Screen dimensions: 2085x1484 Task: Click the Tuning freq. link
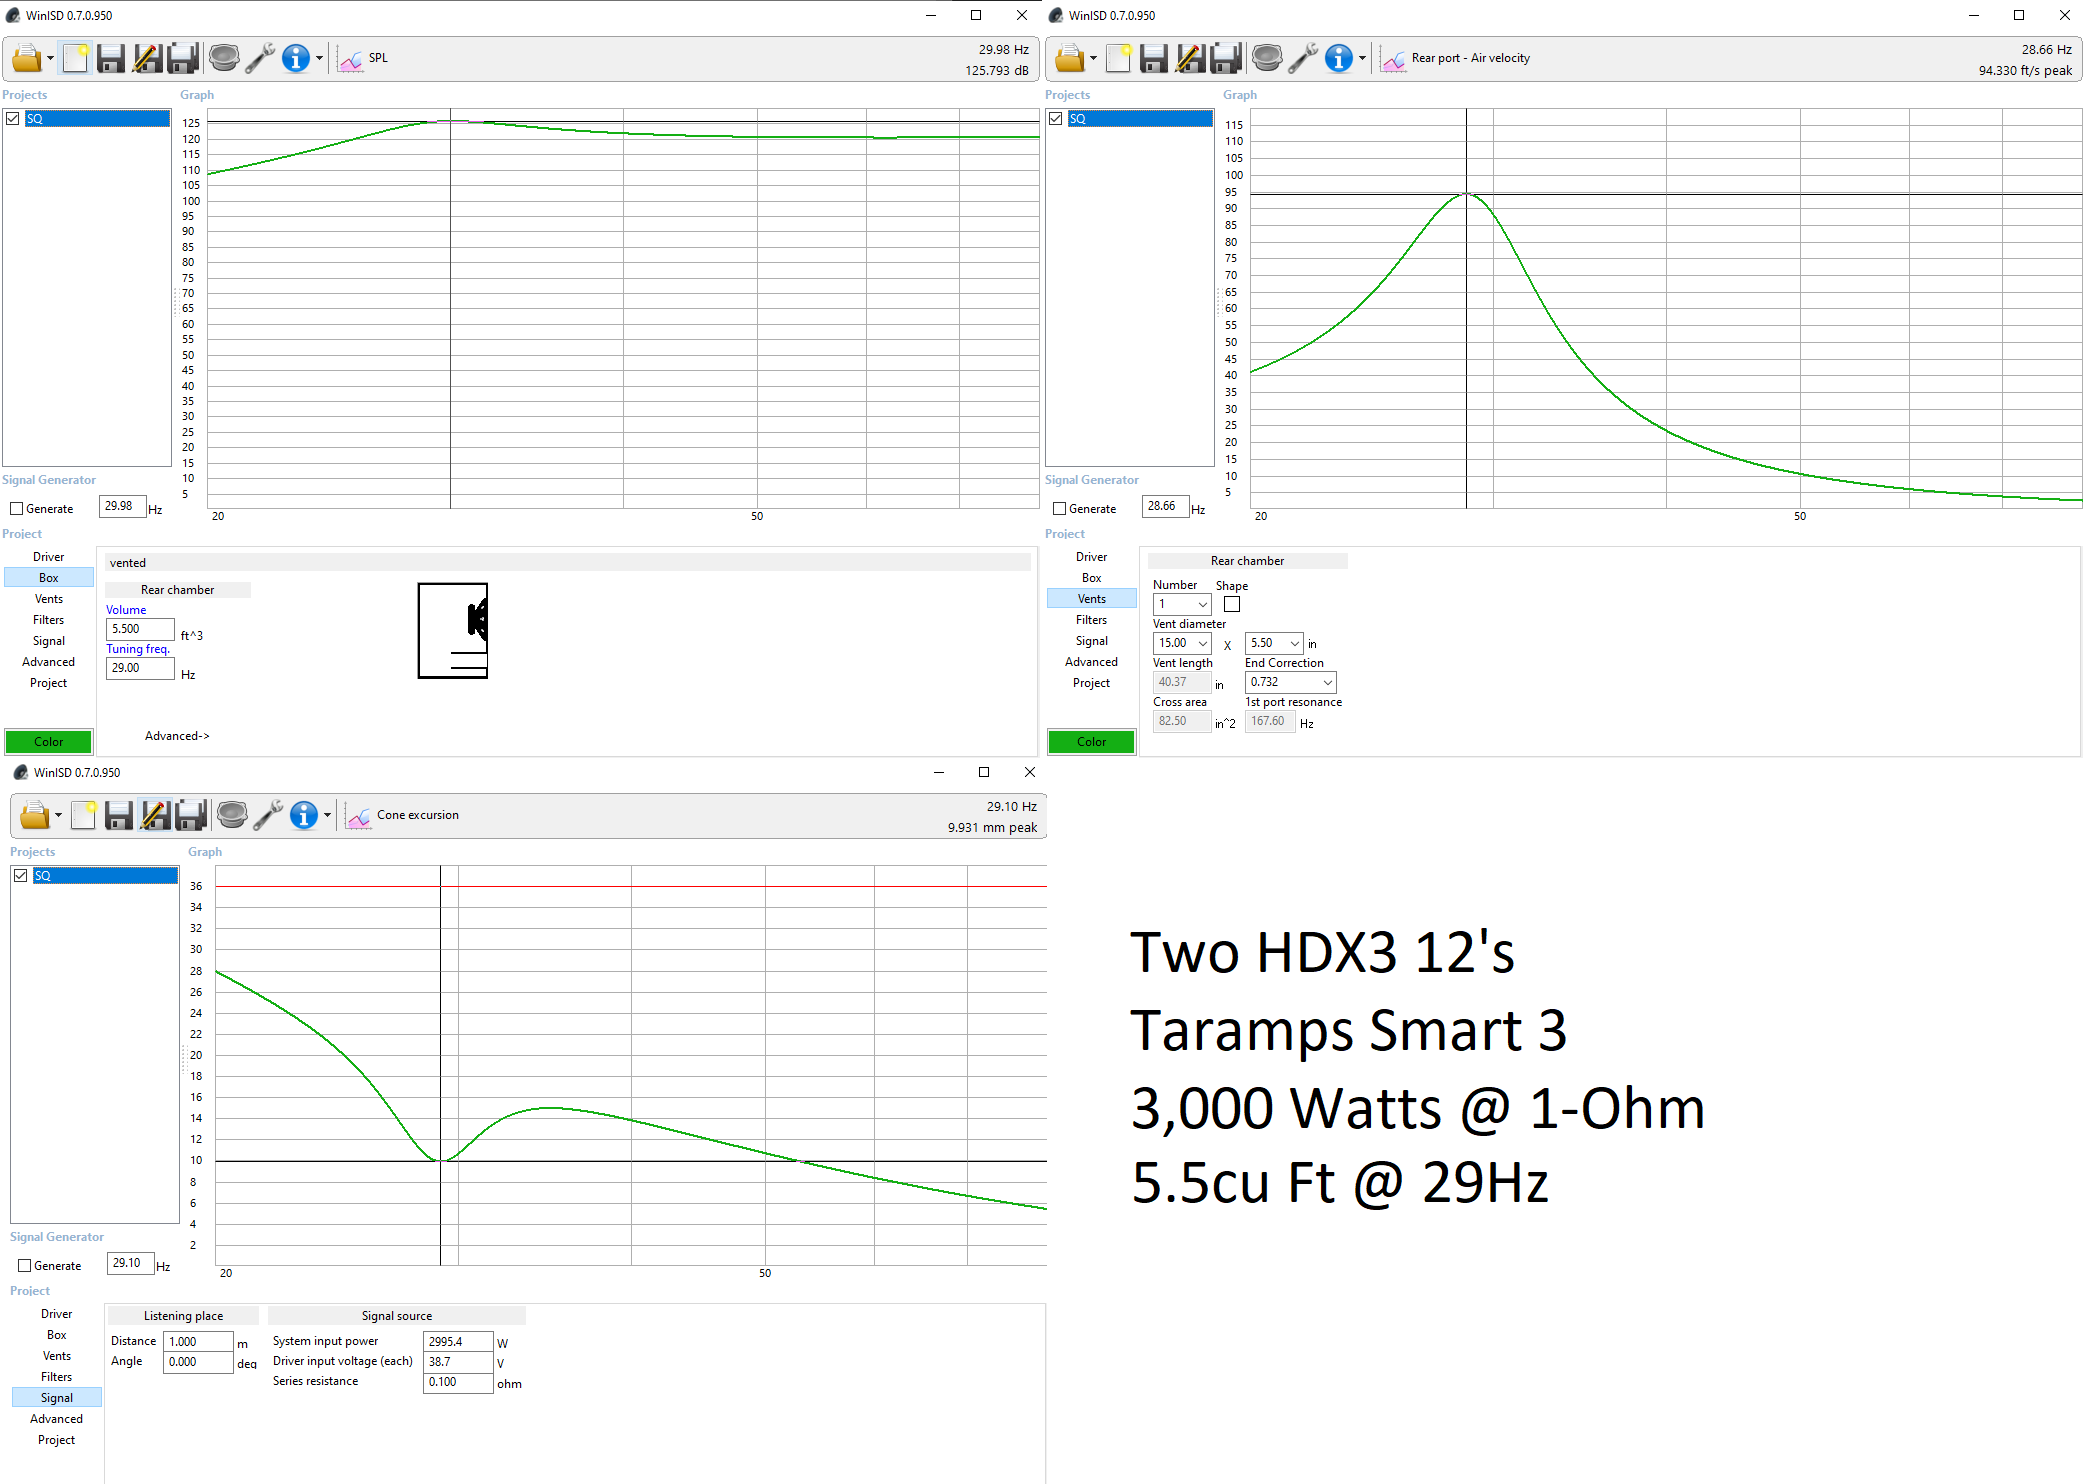coord(138,649)
